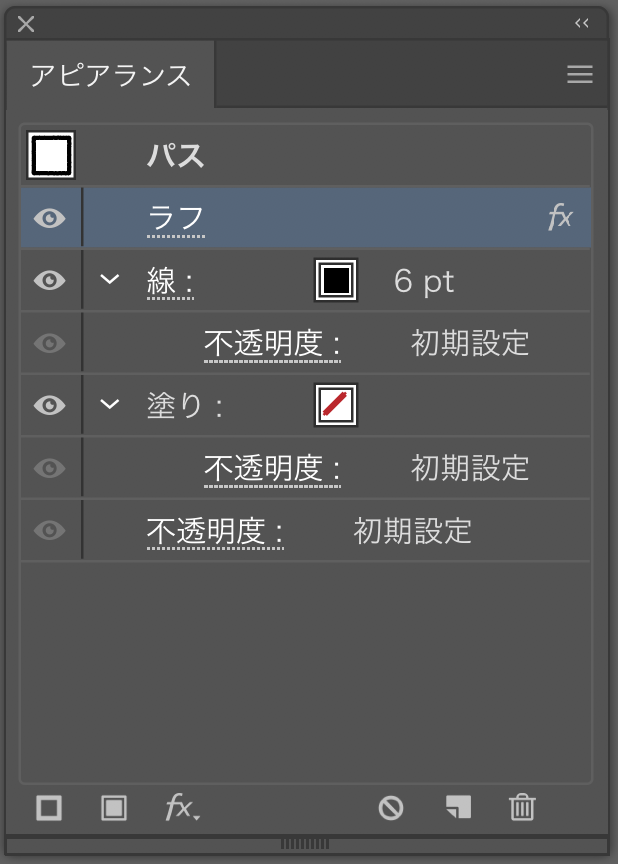Open the Appearance panel hamburger menu
This screenshot has width=618, height=864.
coord(580,74)
